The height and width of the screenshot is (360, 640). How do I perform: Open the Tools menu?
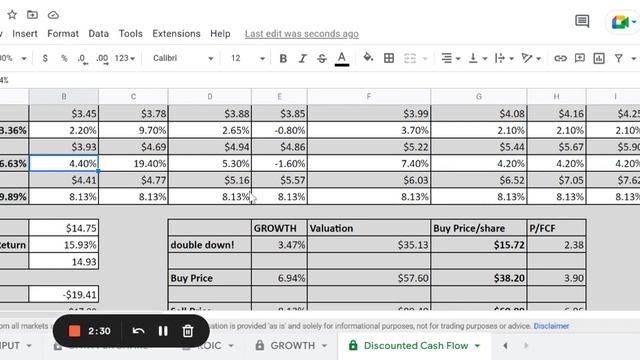coord(131,34)
